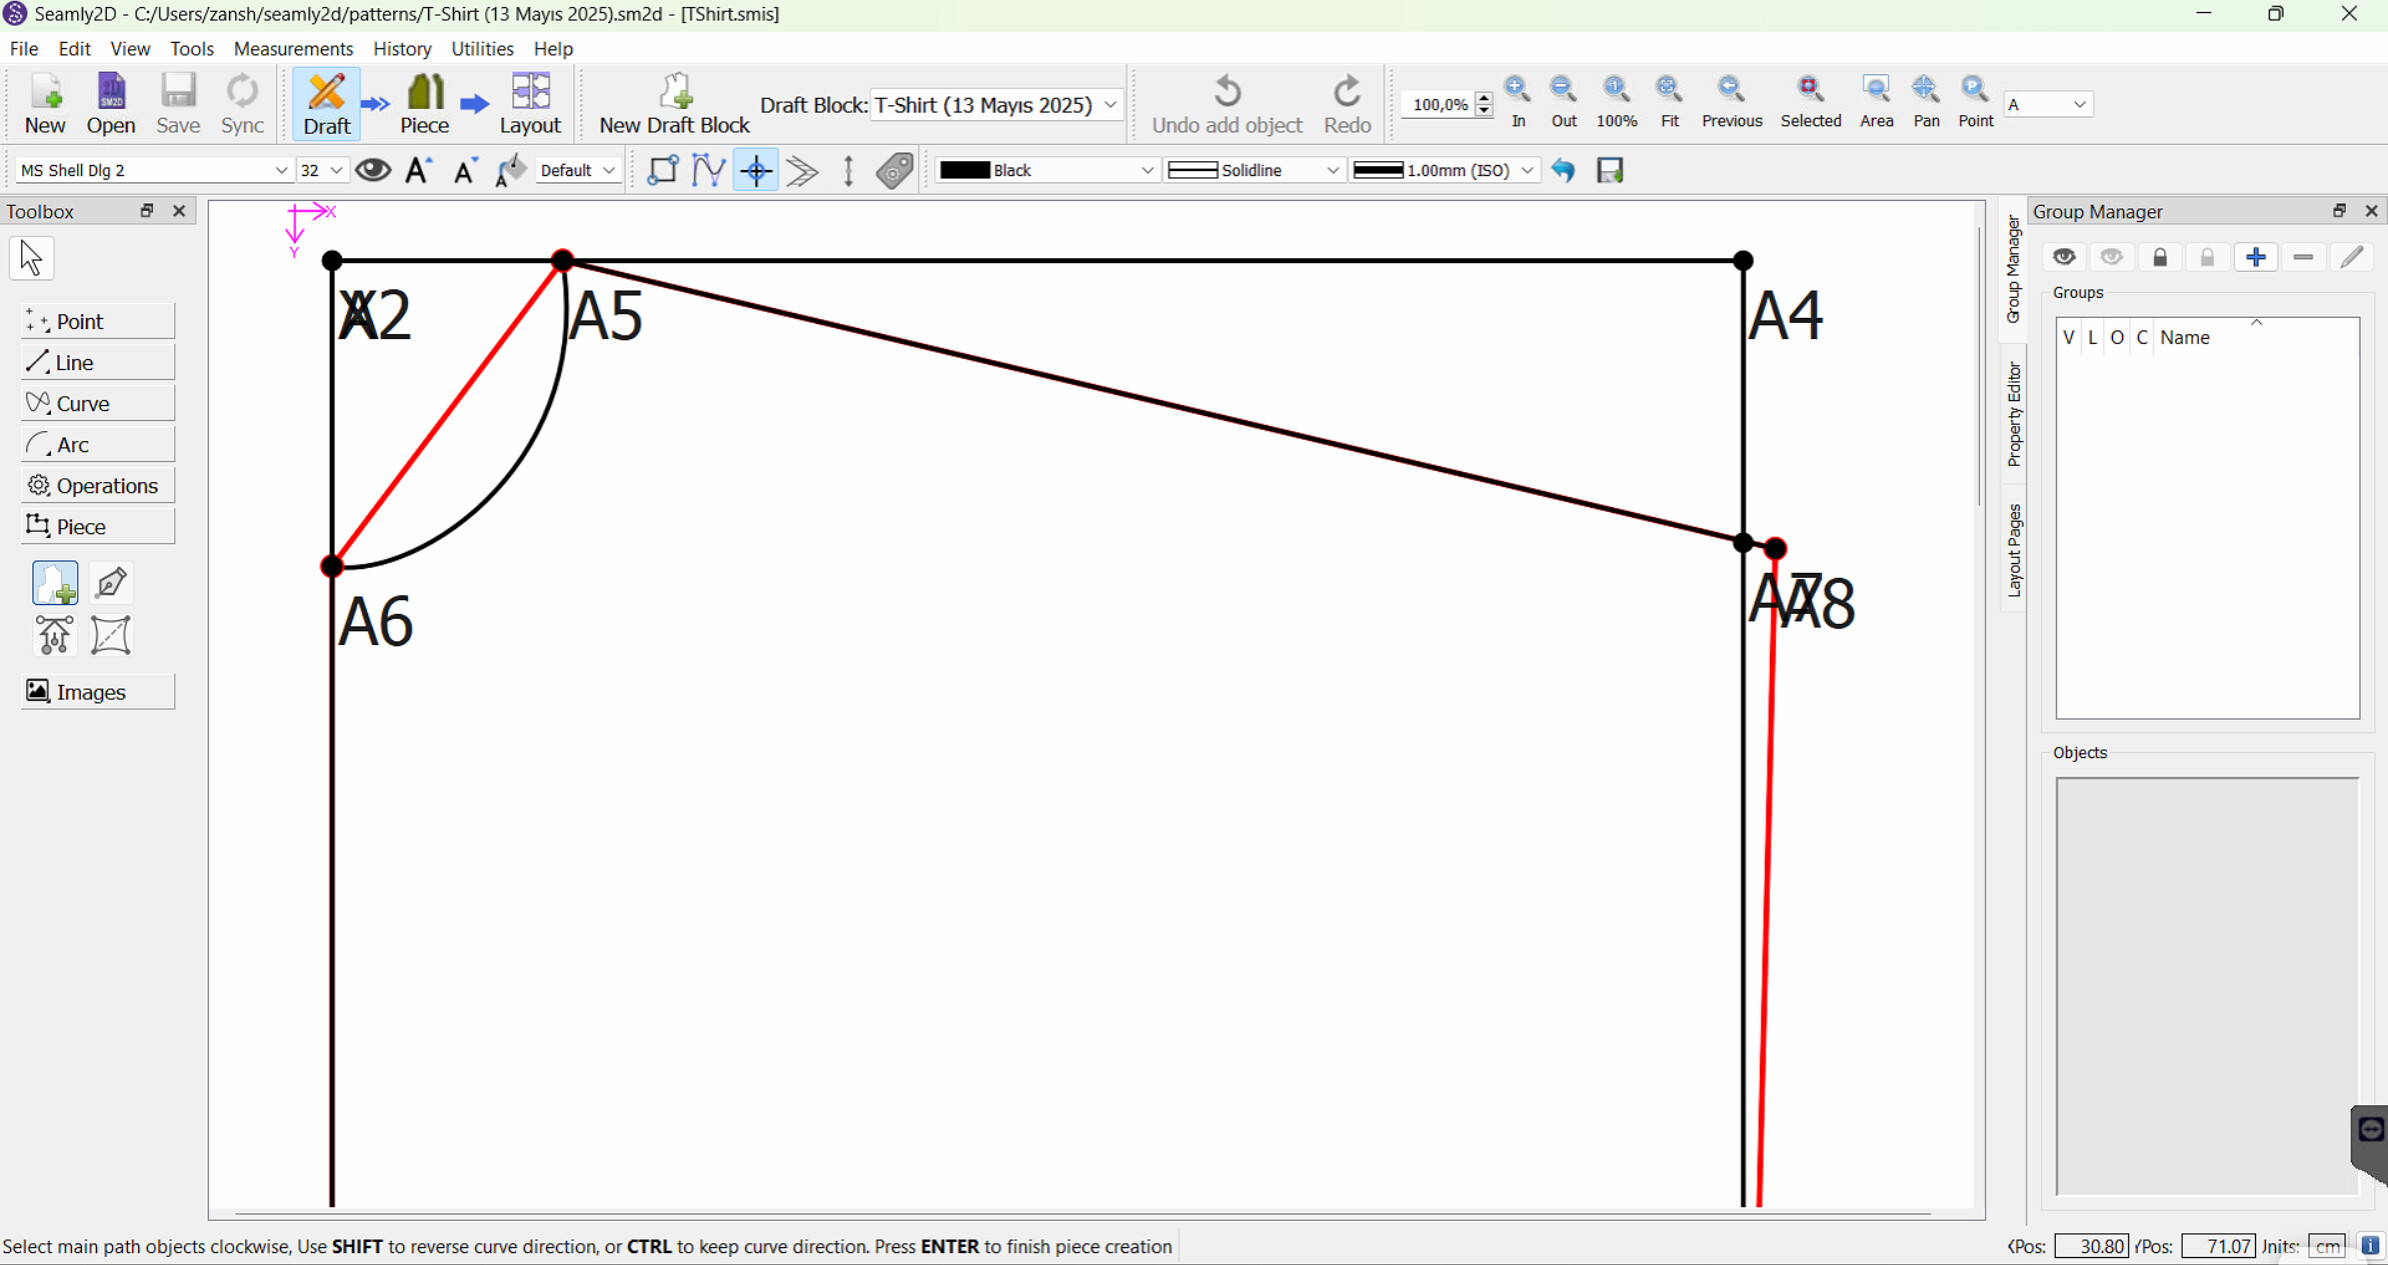Show all groups with eye icon

(2064, 257)
